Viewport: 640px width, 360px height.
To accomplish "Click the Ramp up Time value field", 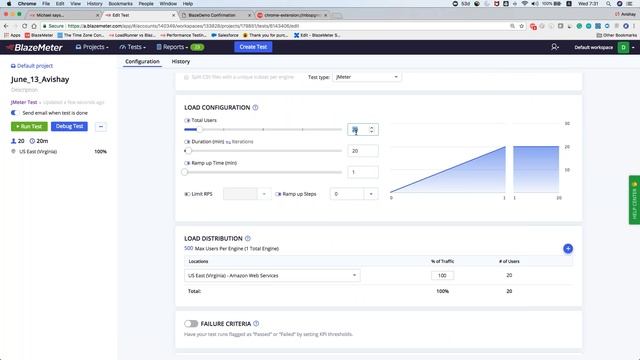I will [x=363, y=172].
